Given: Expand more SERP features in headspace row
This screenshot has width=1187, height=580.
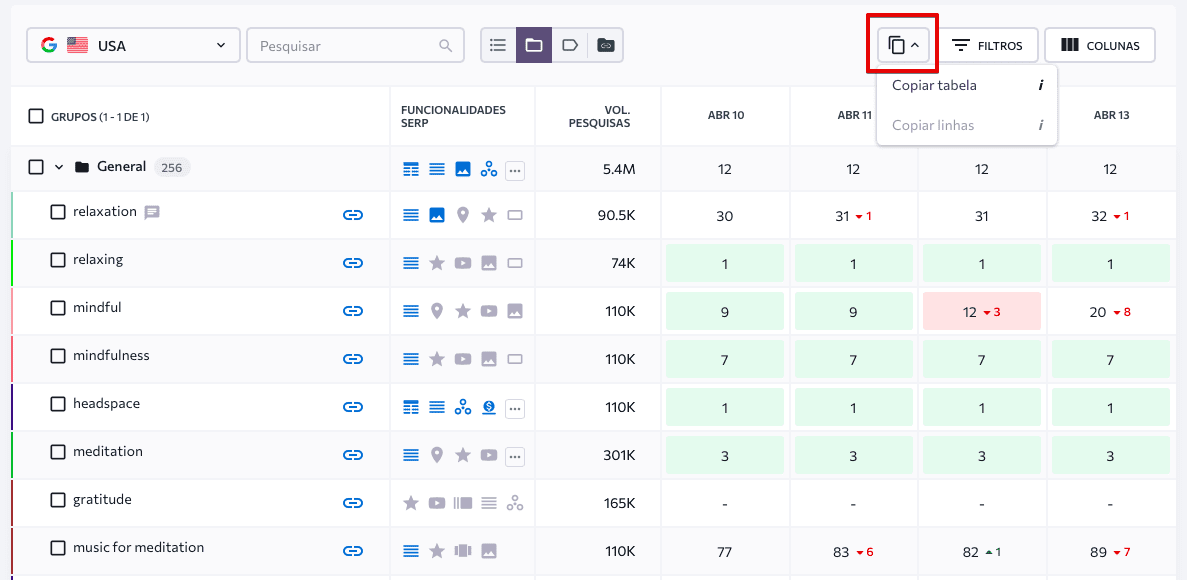Looking at the screenshot, I should tap(515, 408).
